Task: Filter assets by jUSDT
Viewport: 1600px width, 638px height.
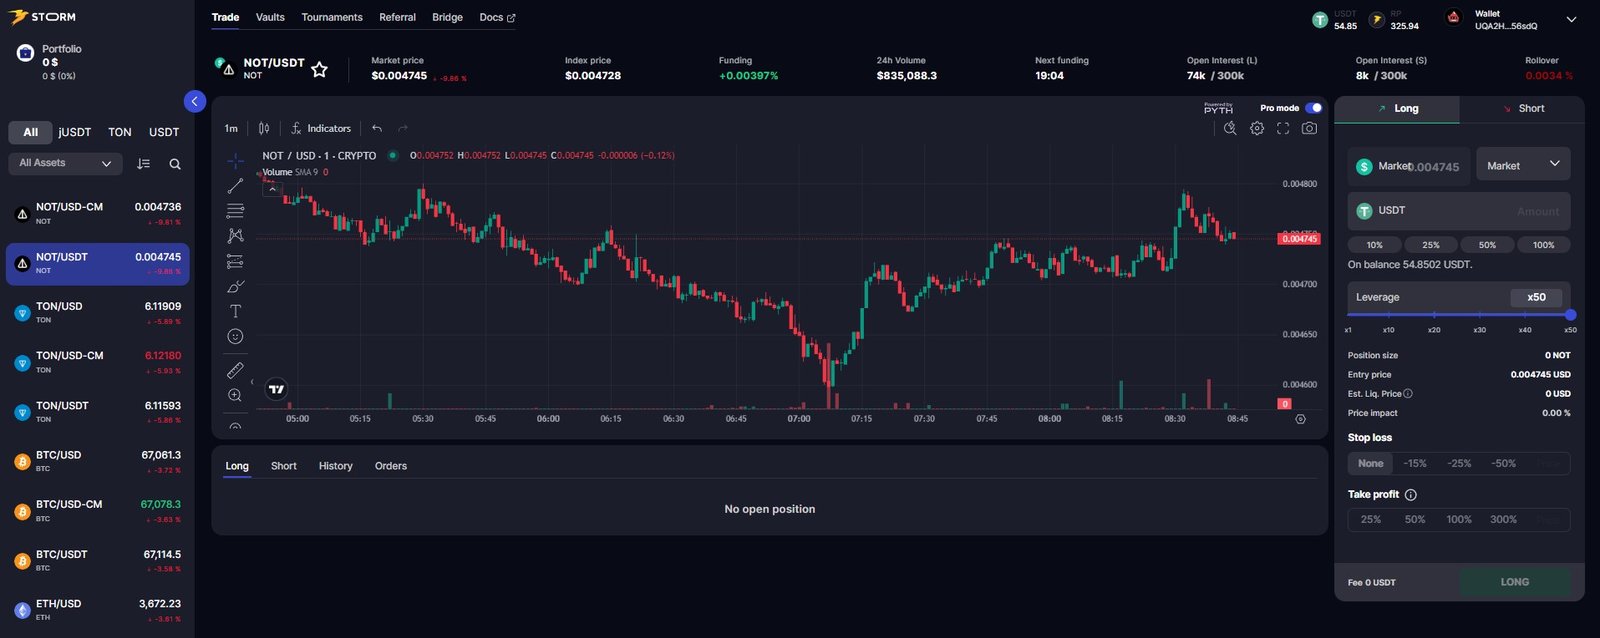Action: coord(75,132)
